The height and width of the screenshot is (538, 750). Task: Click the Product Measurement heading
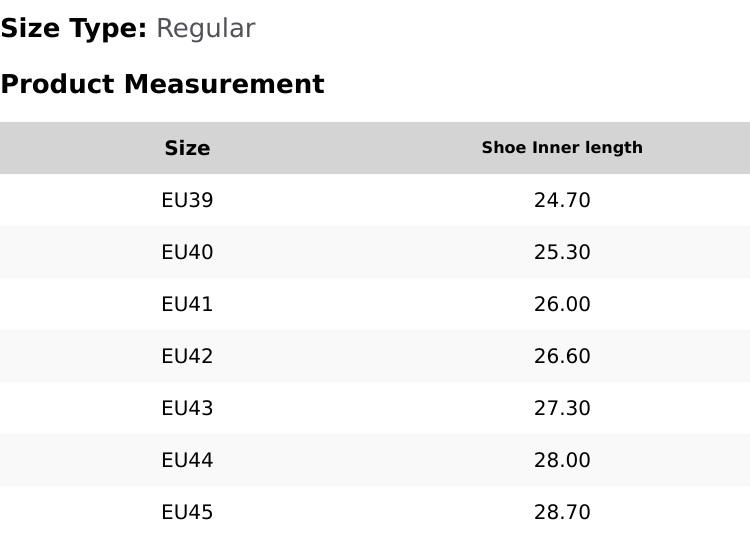163,84
